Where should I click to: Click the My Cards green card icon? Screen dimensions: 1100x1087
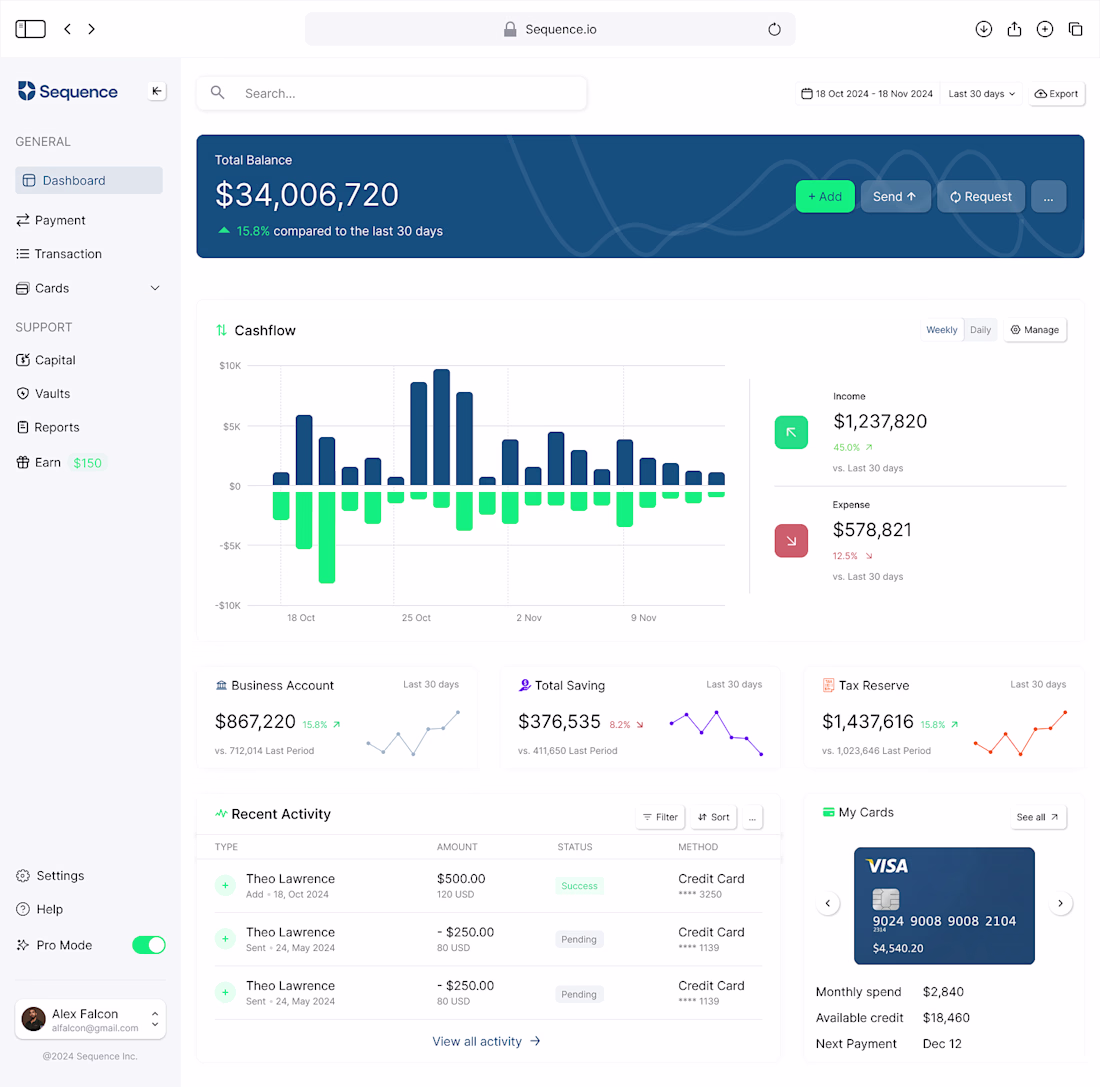[x=829, y=812]
